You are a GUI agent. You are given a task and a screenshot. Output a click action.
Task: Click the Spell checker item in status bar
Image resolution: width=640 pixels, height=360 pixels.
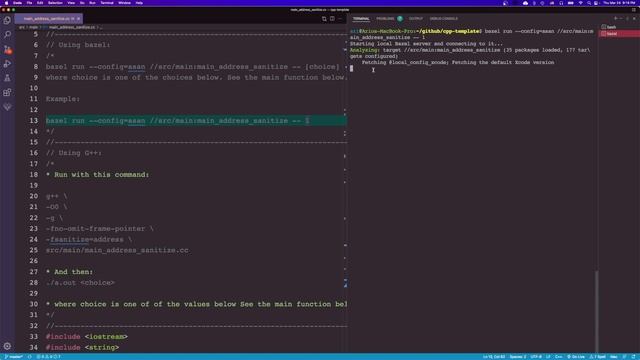pyautogui.click(x=598, y=357)
